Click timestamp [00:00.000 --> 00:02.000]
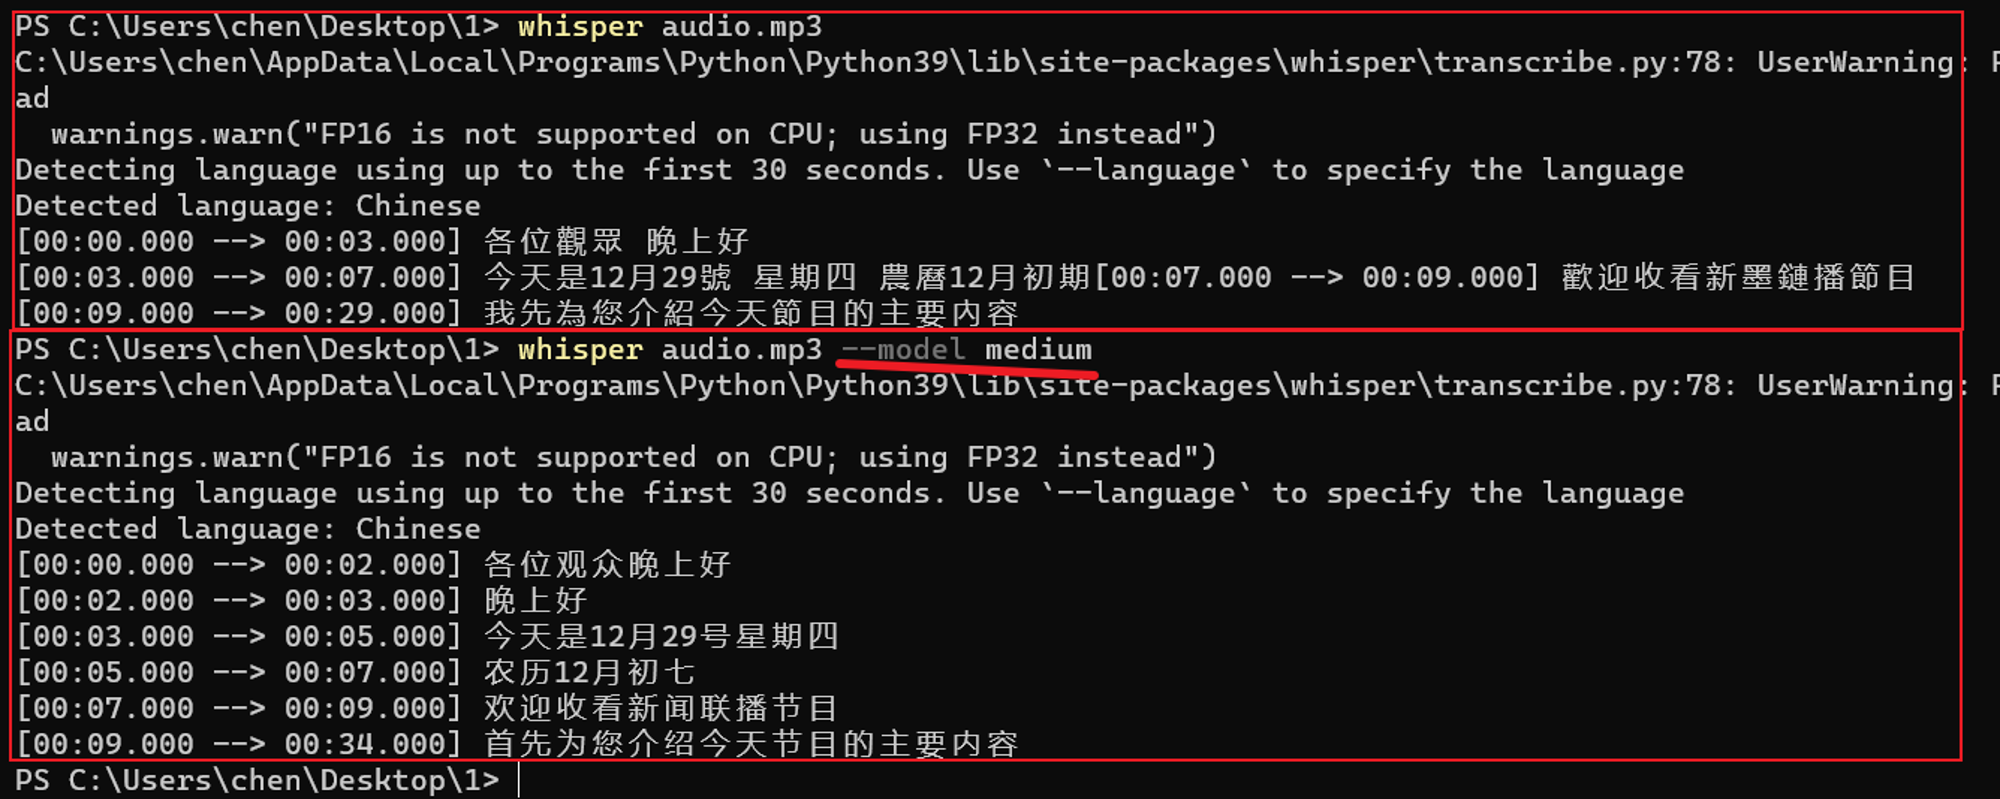 click(x=239, y=565)
